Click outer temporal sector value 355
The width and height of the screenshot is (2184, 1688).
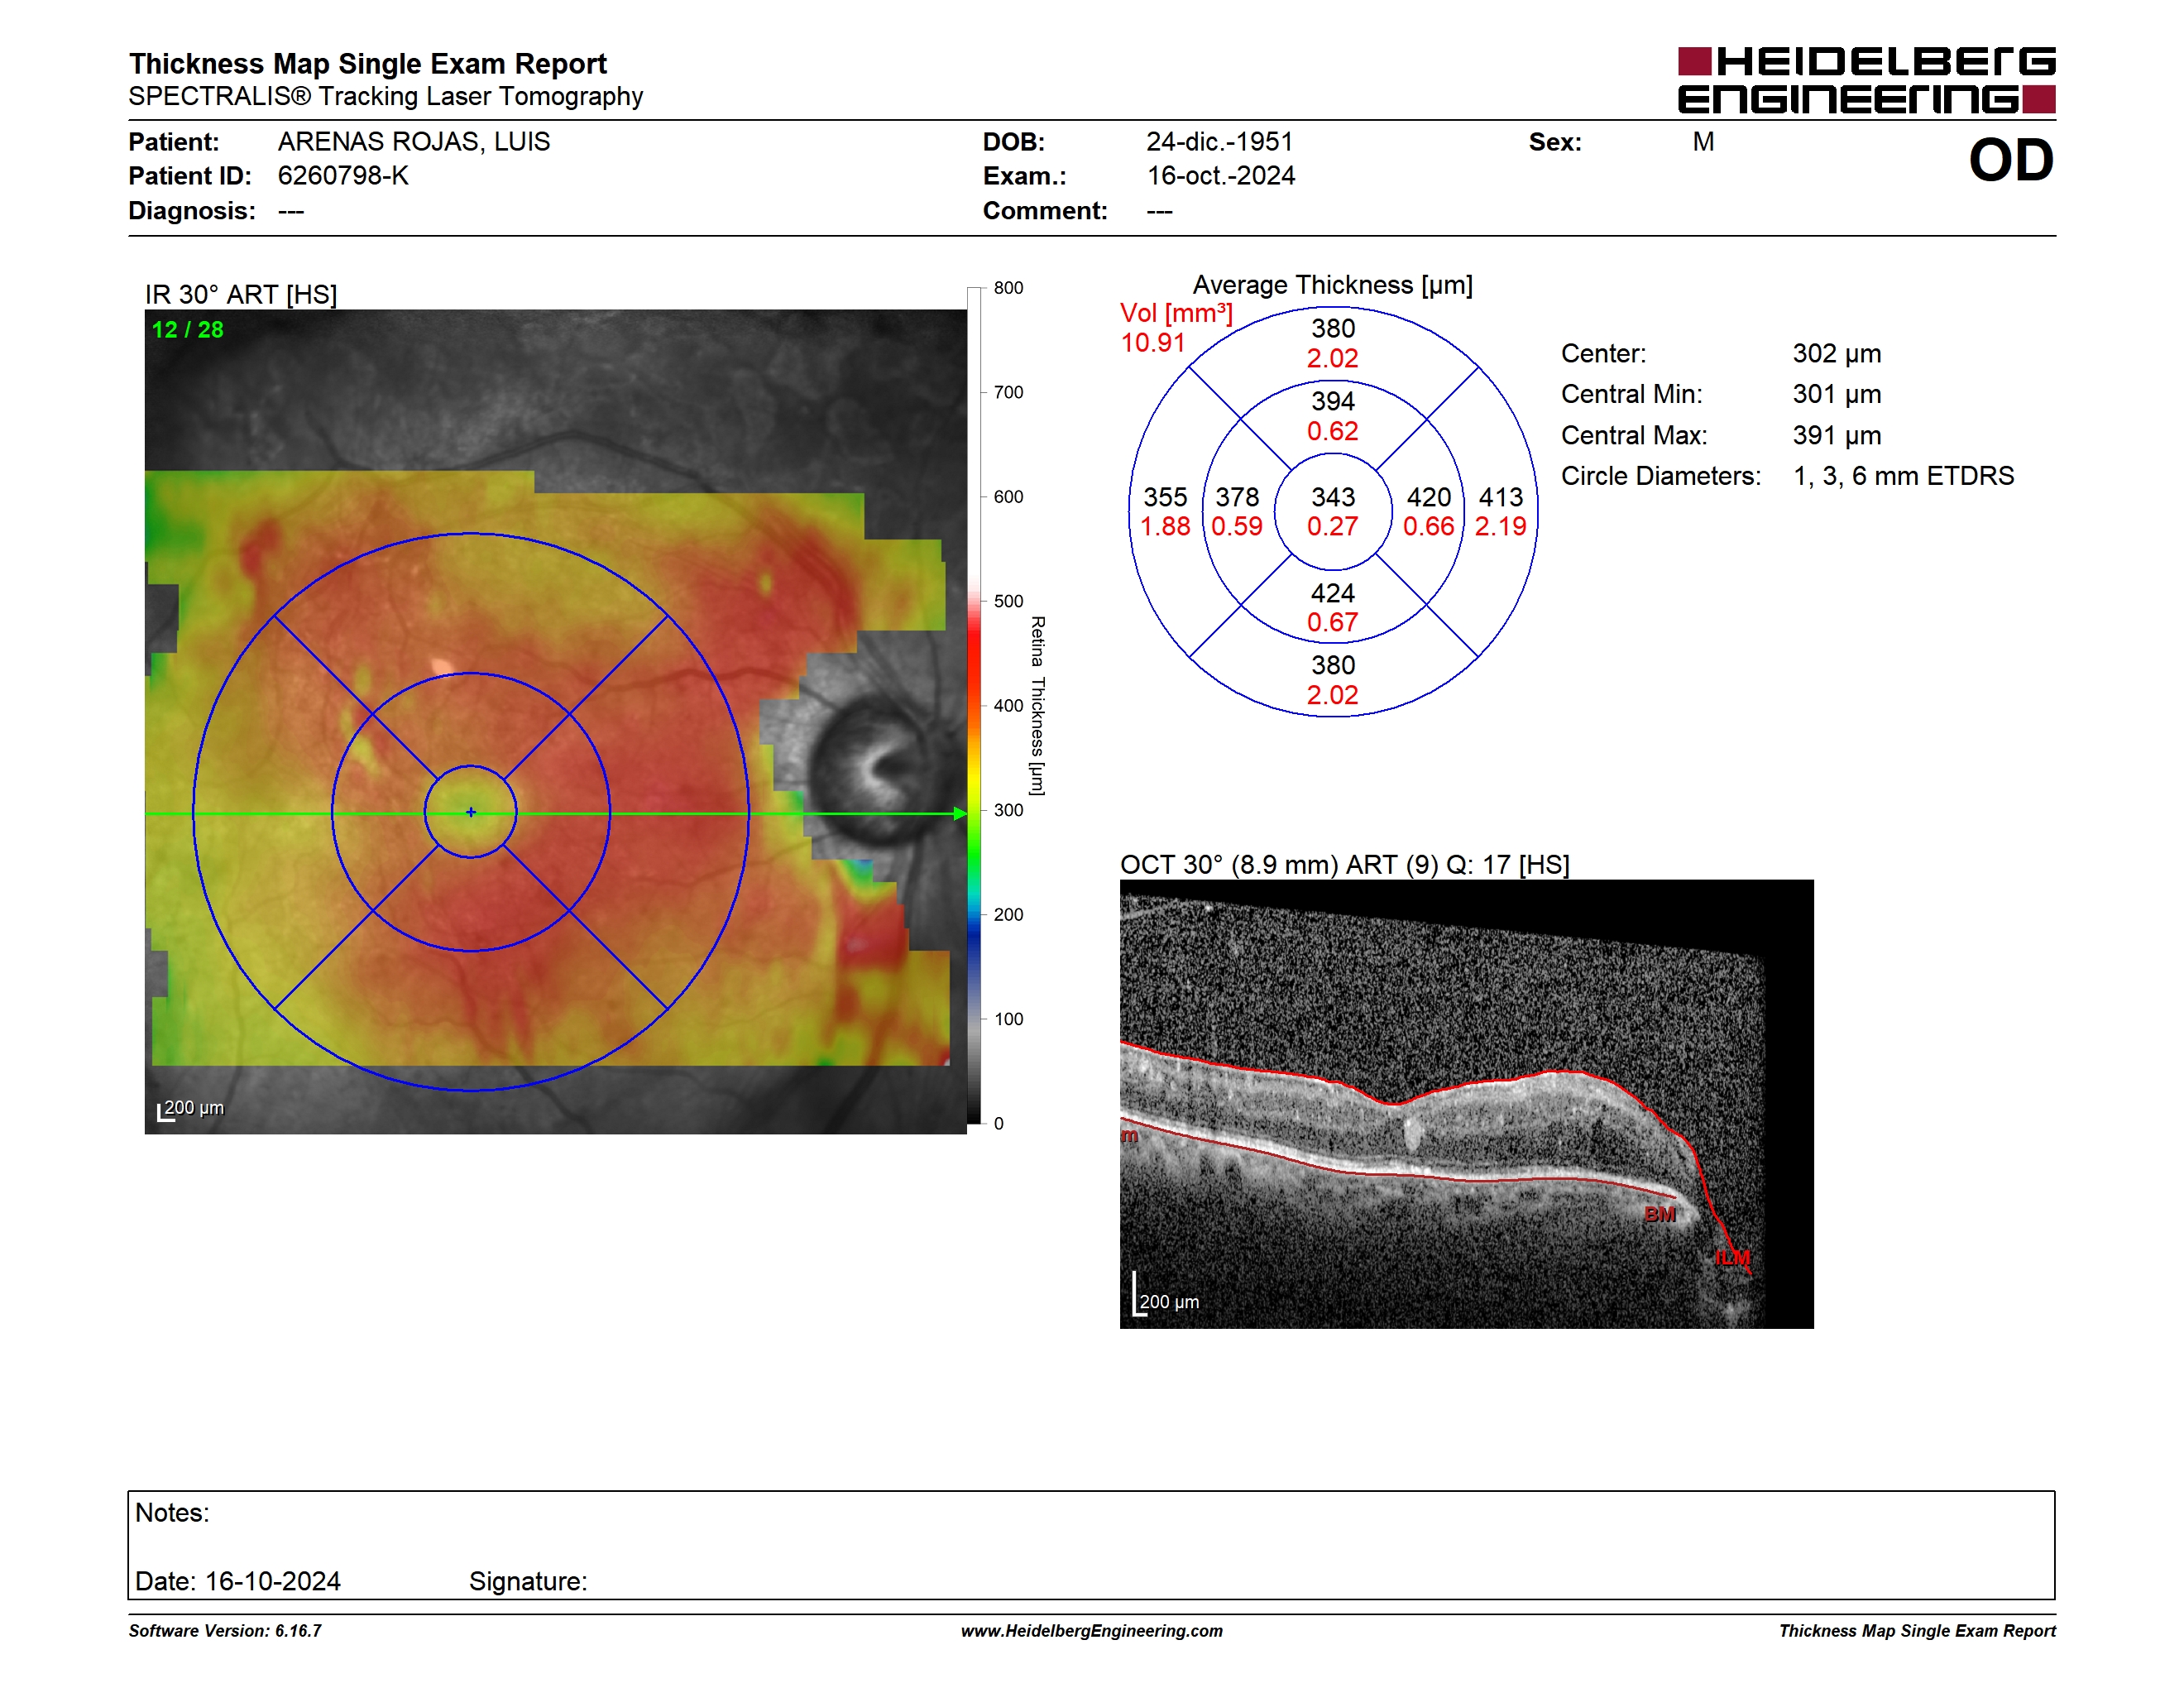1165,497
